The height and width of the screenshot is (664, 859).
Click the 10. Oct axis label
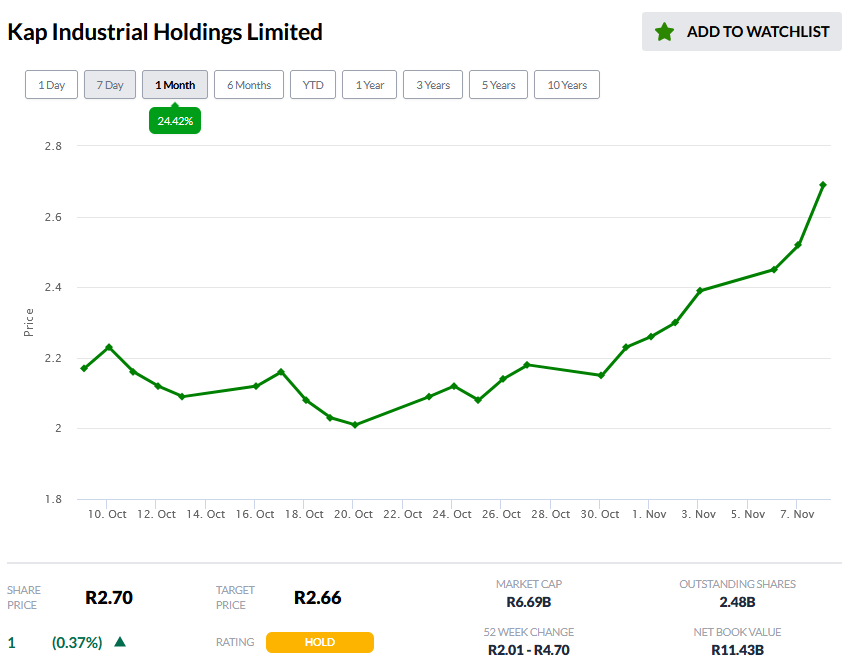coord(107,514)
